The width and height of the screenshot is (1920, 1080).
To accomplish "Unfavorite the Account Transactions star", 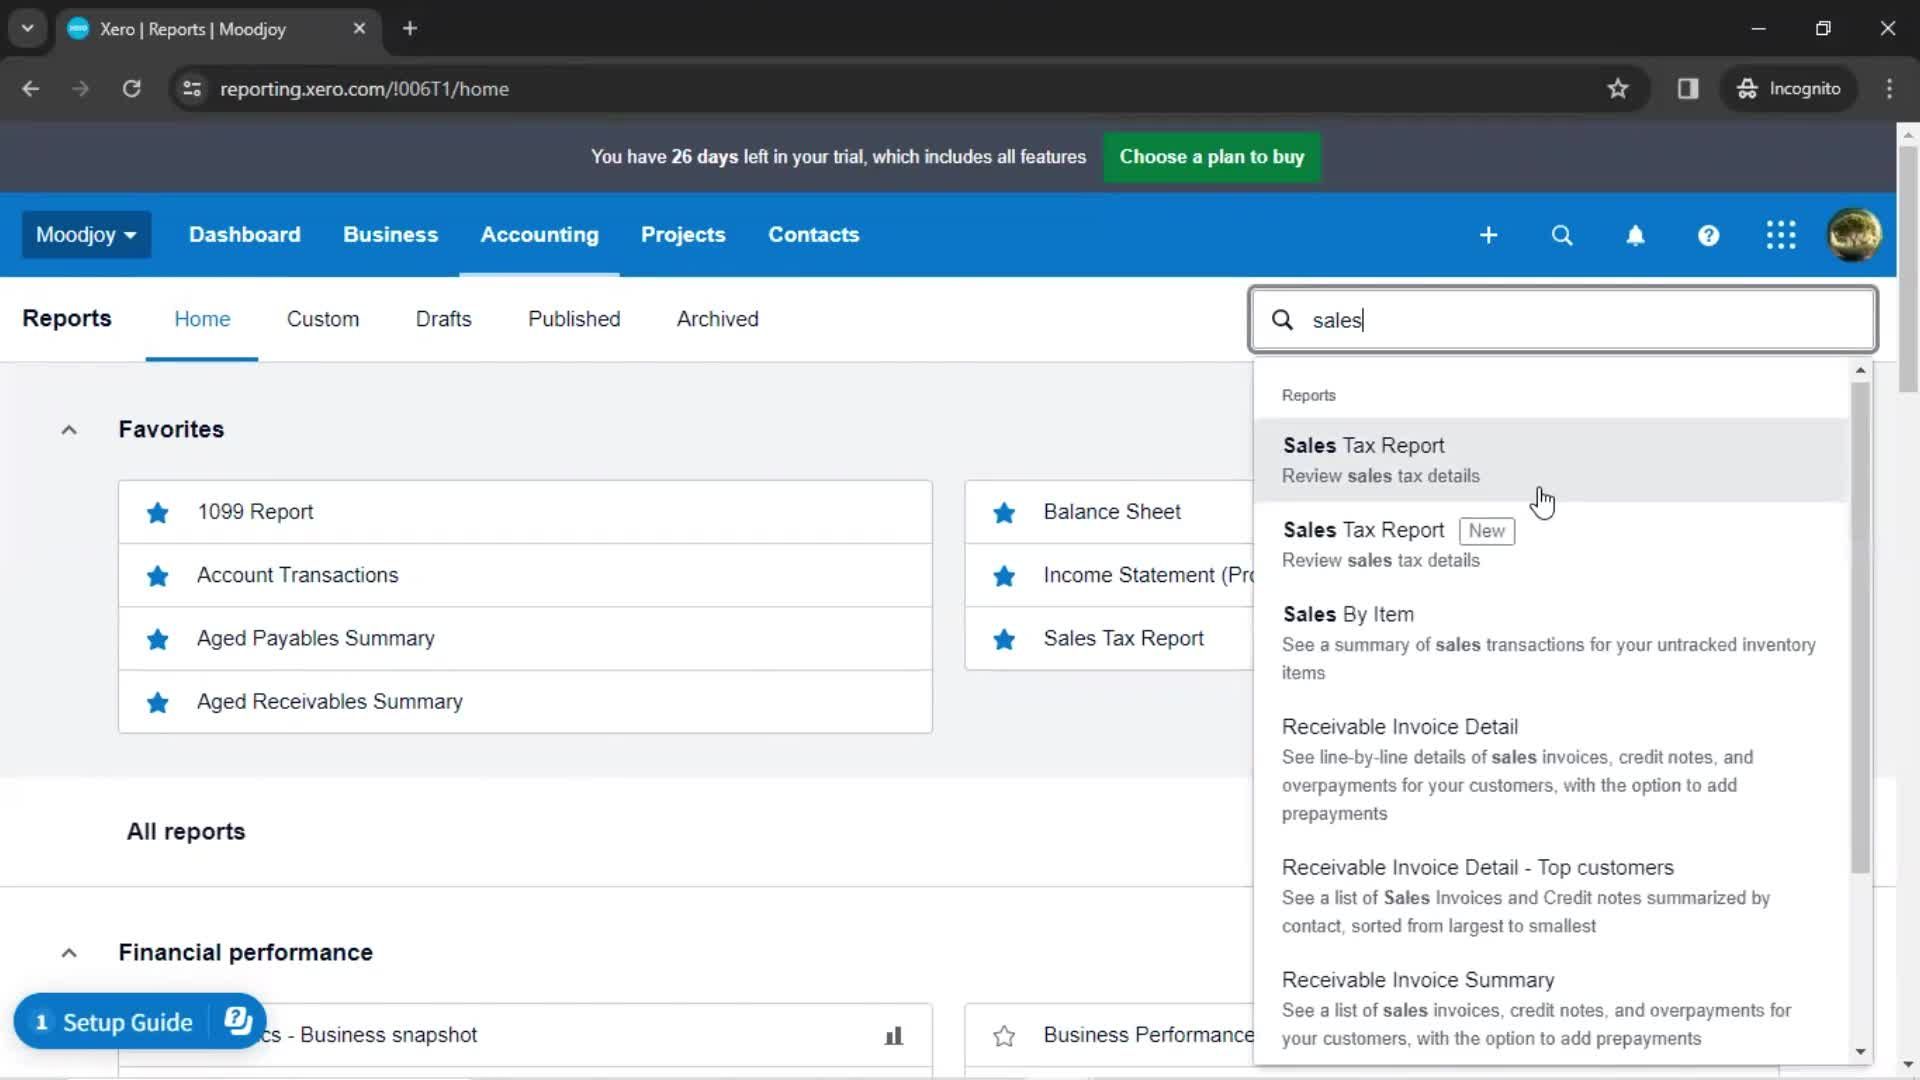I will [158, 576].
